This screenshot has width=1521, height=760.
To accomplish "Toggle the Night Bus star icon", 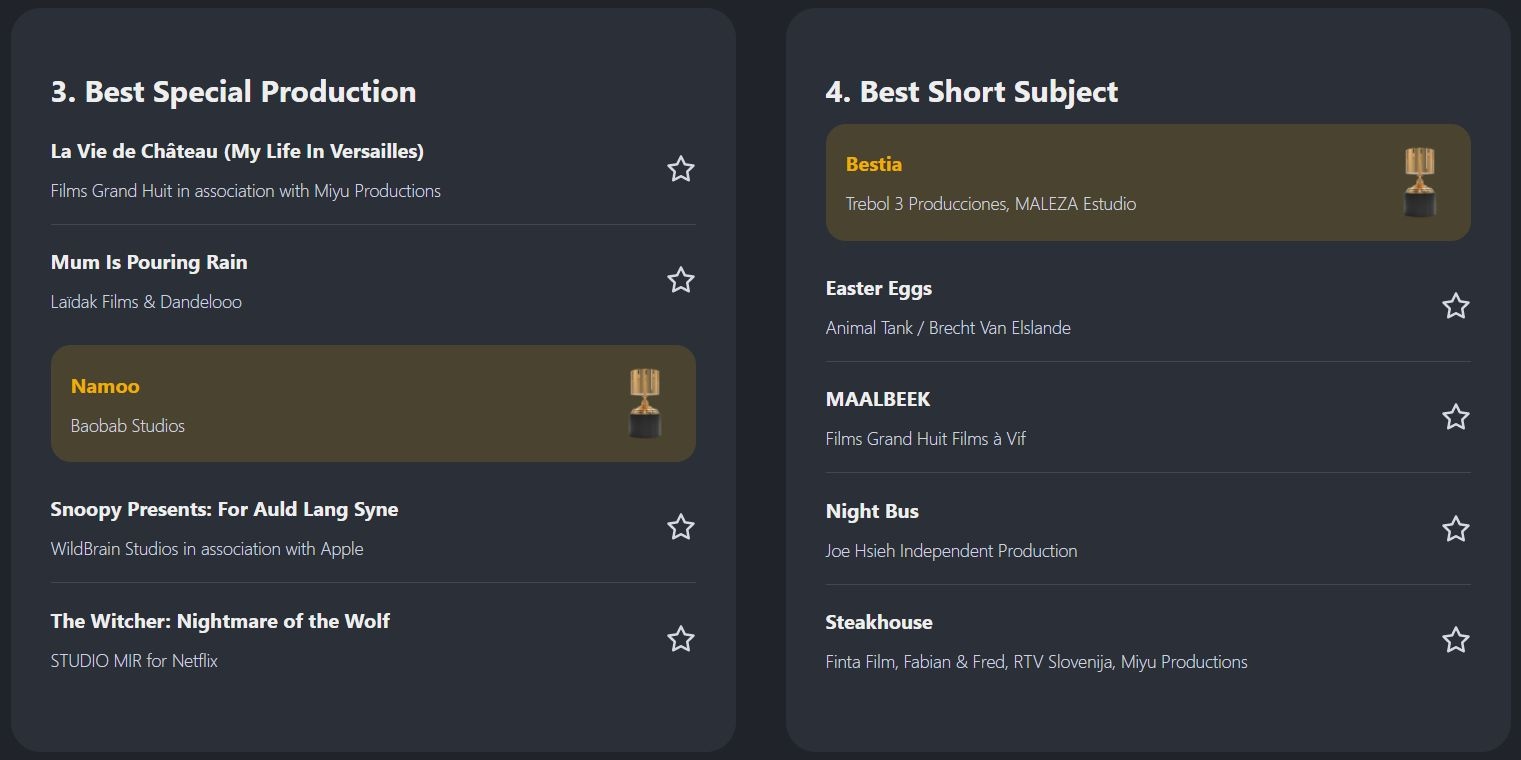I will [x=1455, y=529].
